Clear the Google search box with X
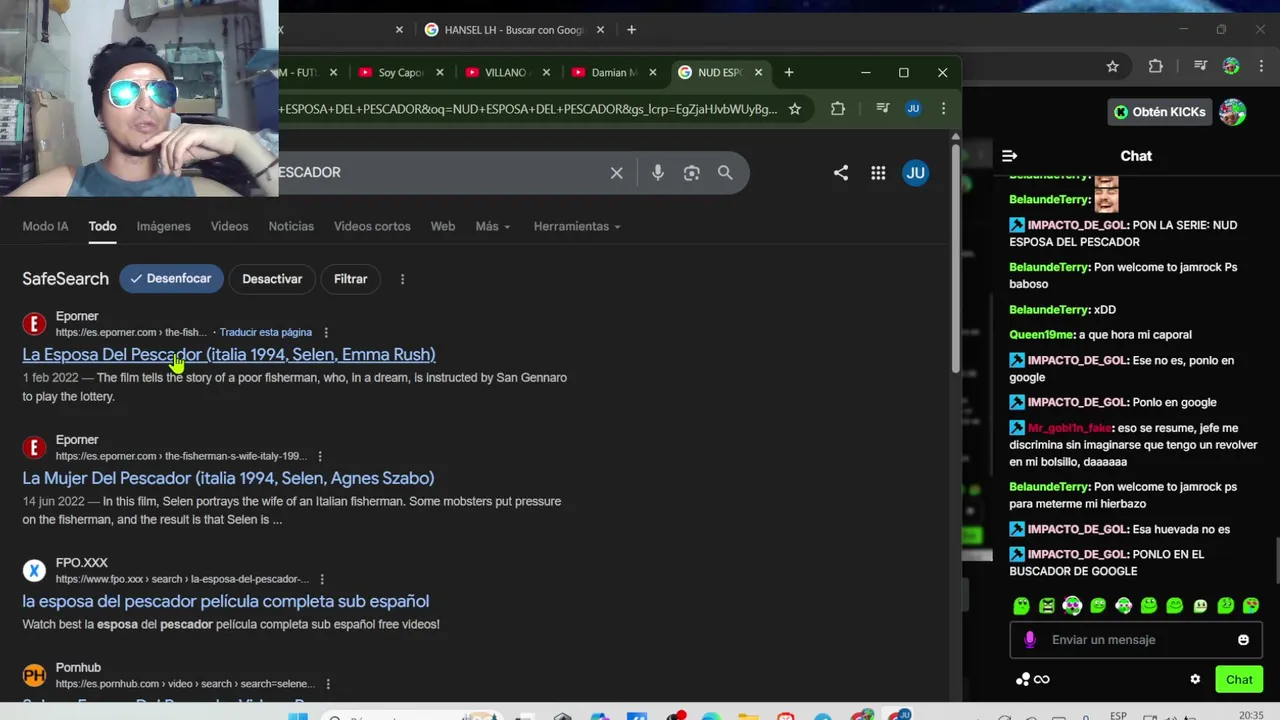Screen dimensions: 1280x720 [617, 173]
